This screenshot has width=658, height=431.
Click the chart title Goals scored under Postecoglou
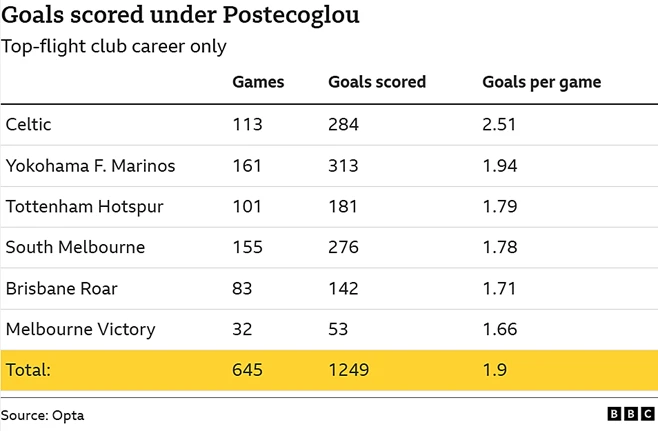coord(180,16)
